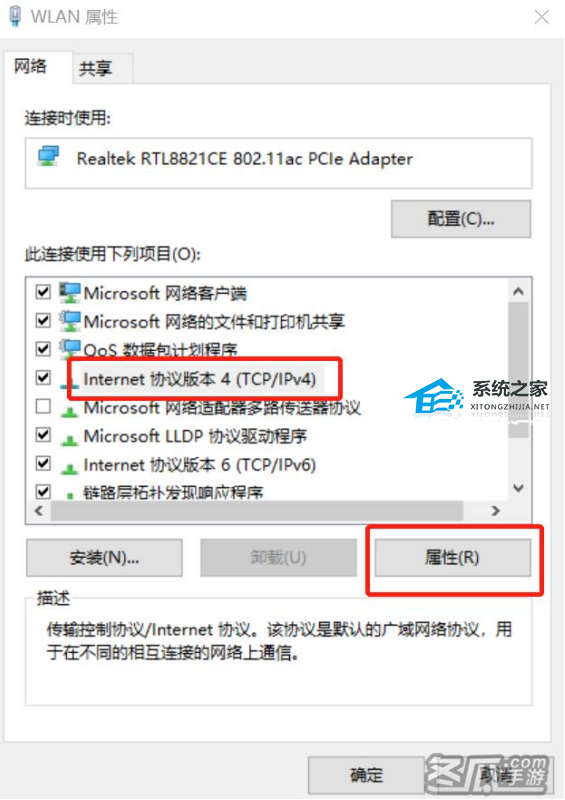Click the WLAN 属性 title bar icon
This screenshot has width=565, height=800.
point(15,16)
